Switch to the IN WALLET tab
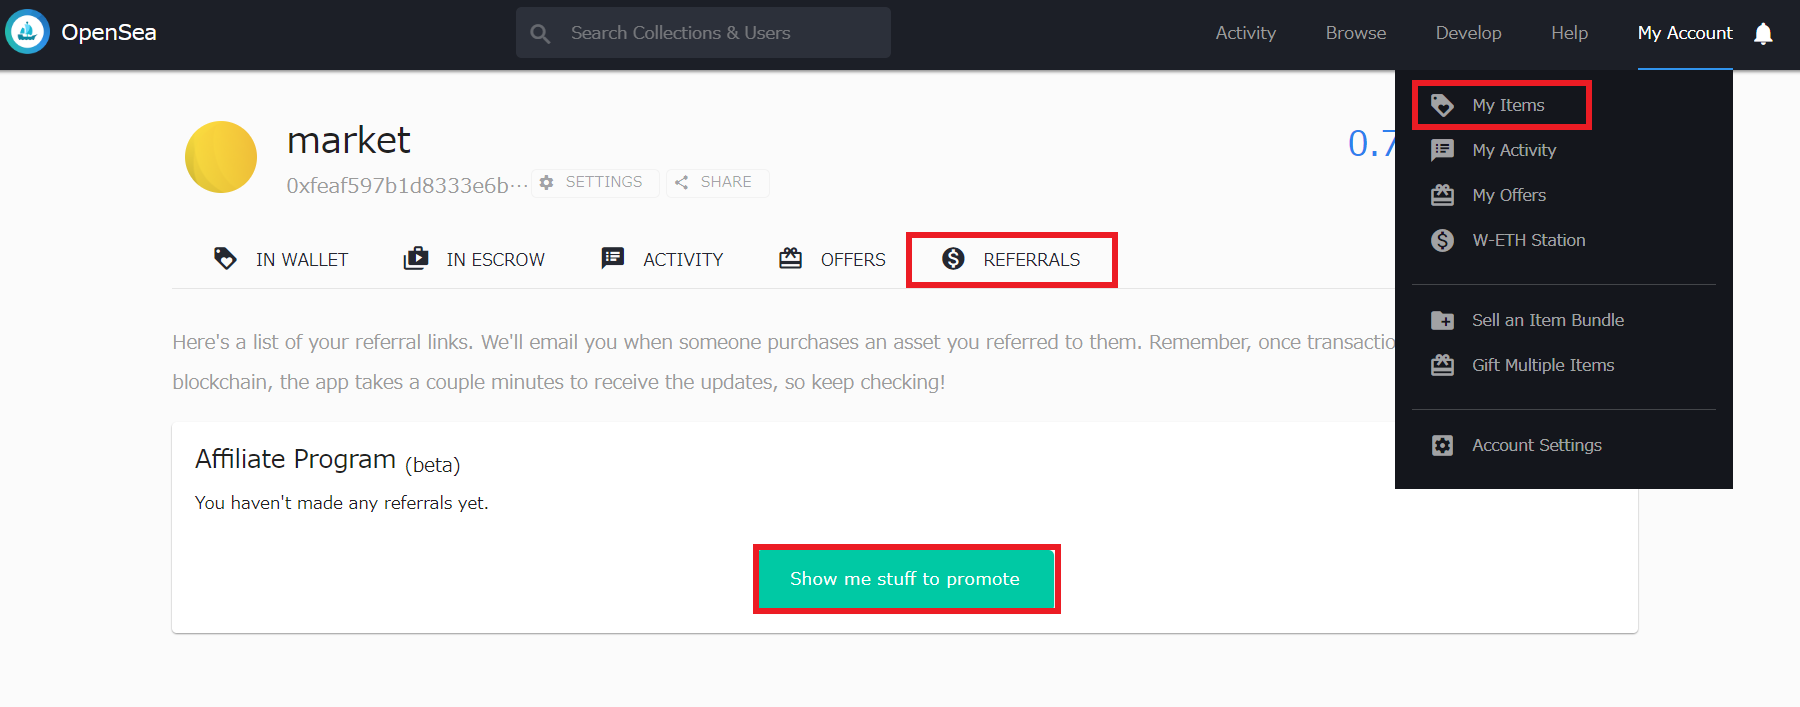 coord(281,259)
